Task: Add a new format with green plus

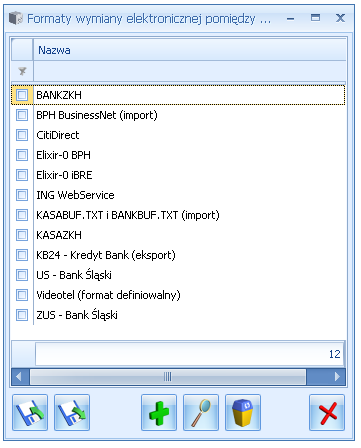Action: click(x=159, y=412)
